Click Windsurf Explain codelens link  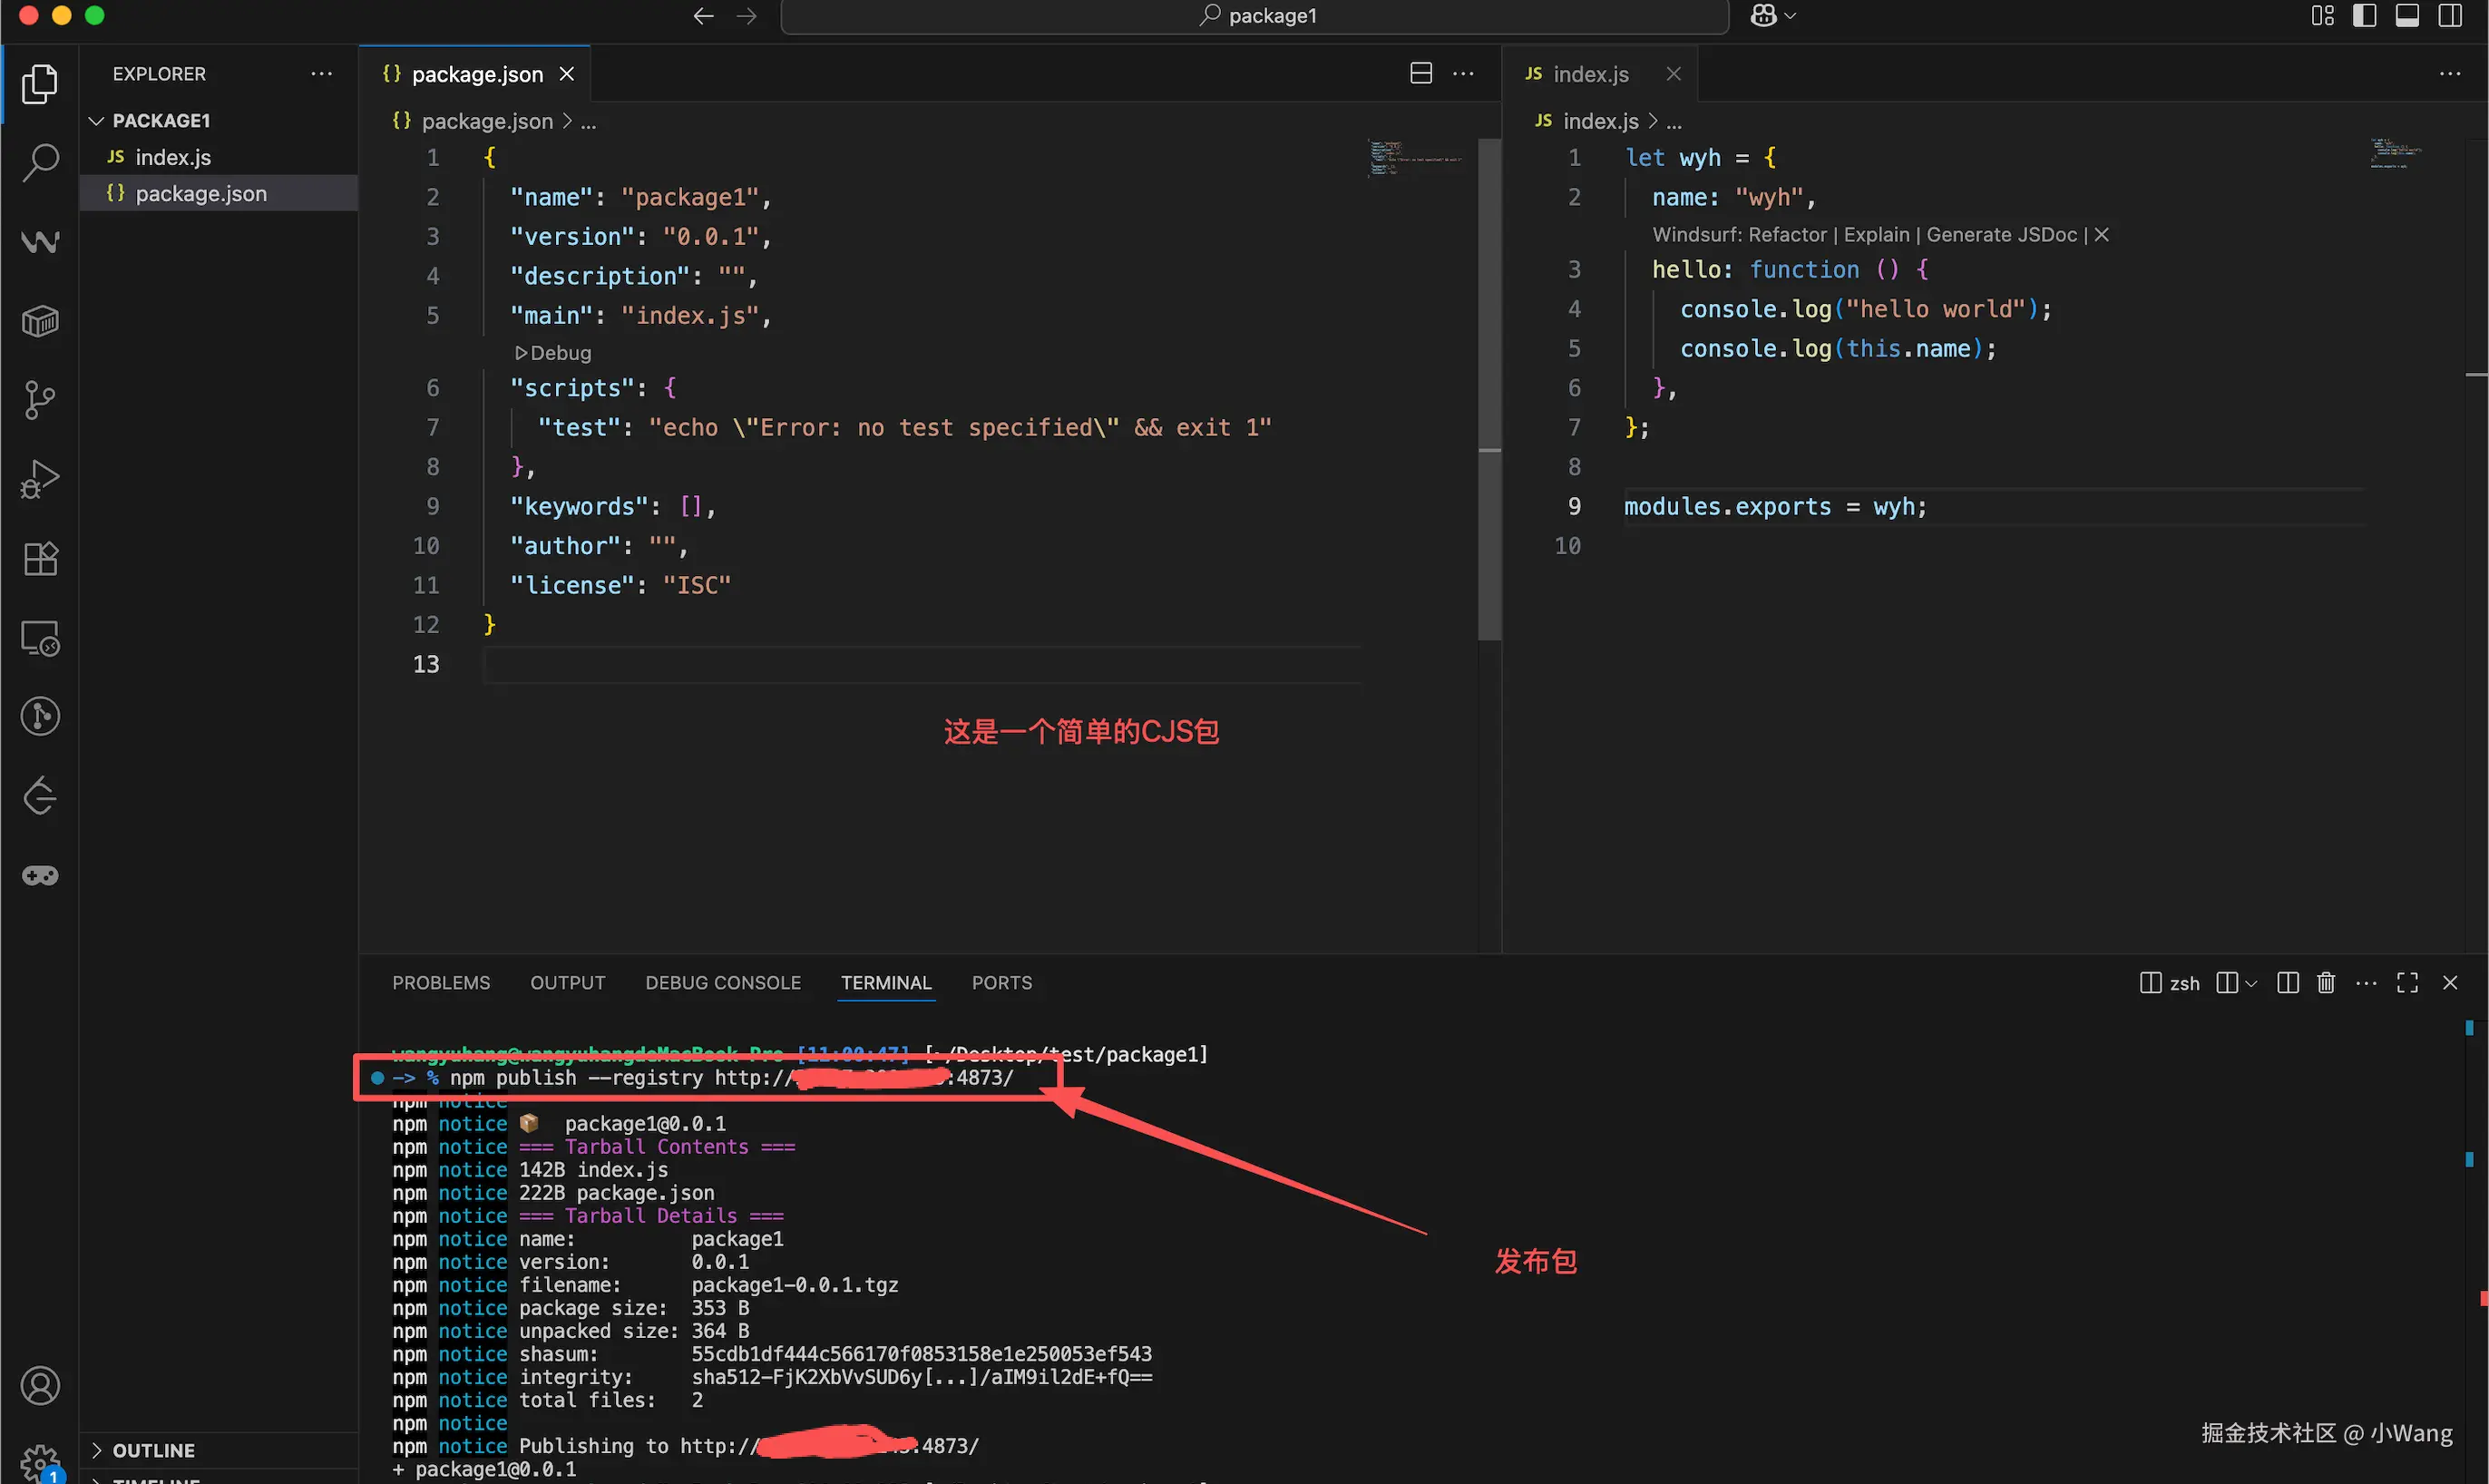point(1876,235)
